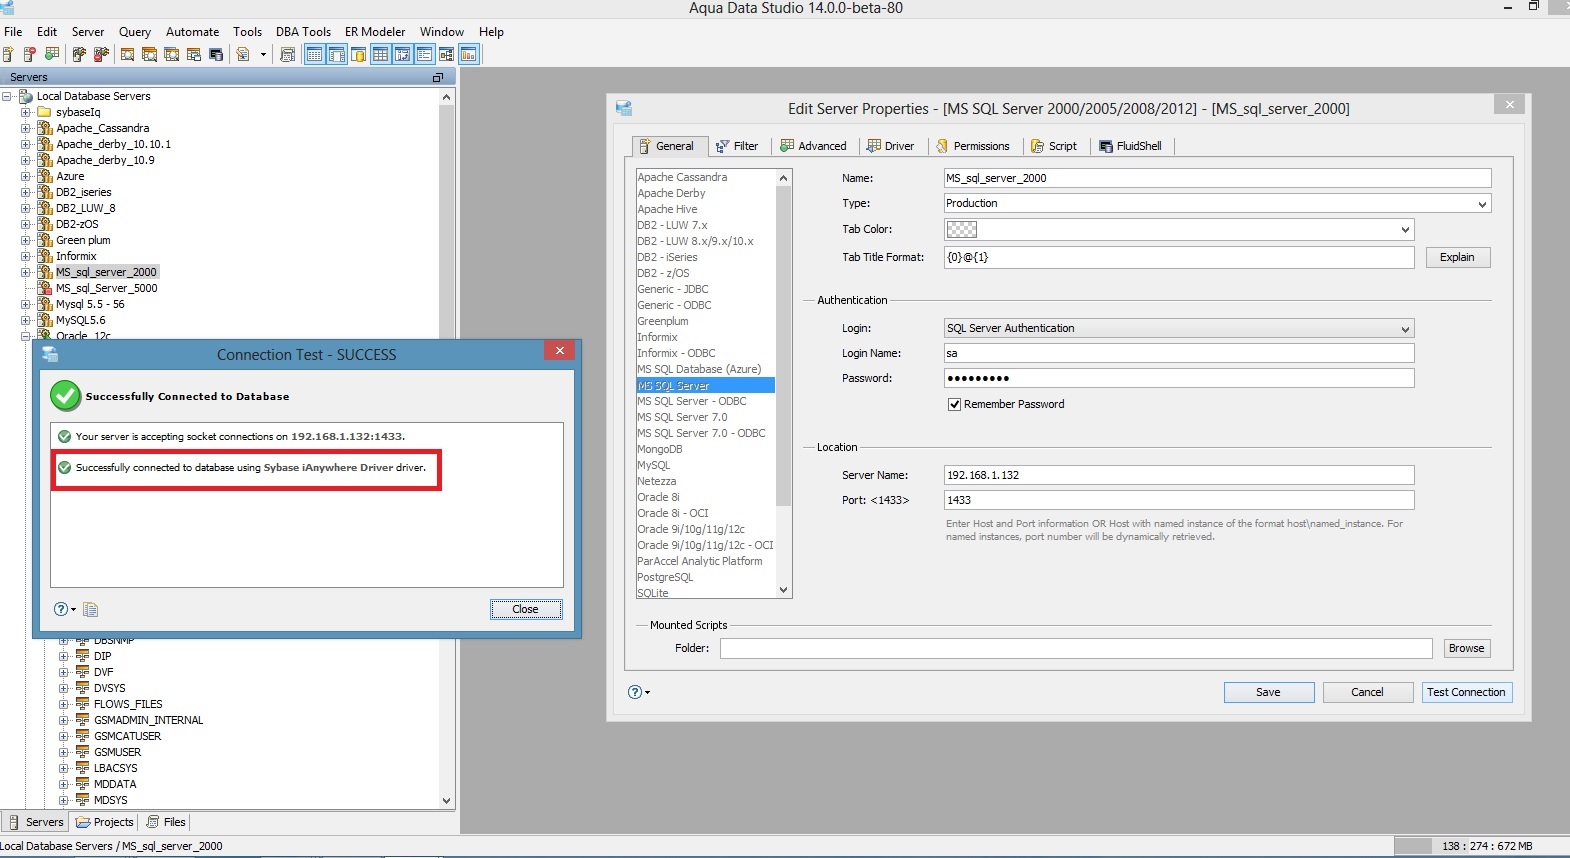
Task: Click the server disconnect icon with red badge
Action: coord(101,54)
